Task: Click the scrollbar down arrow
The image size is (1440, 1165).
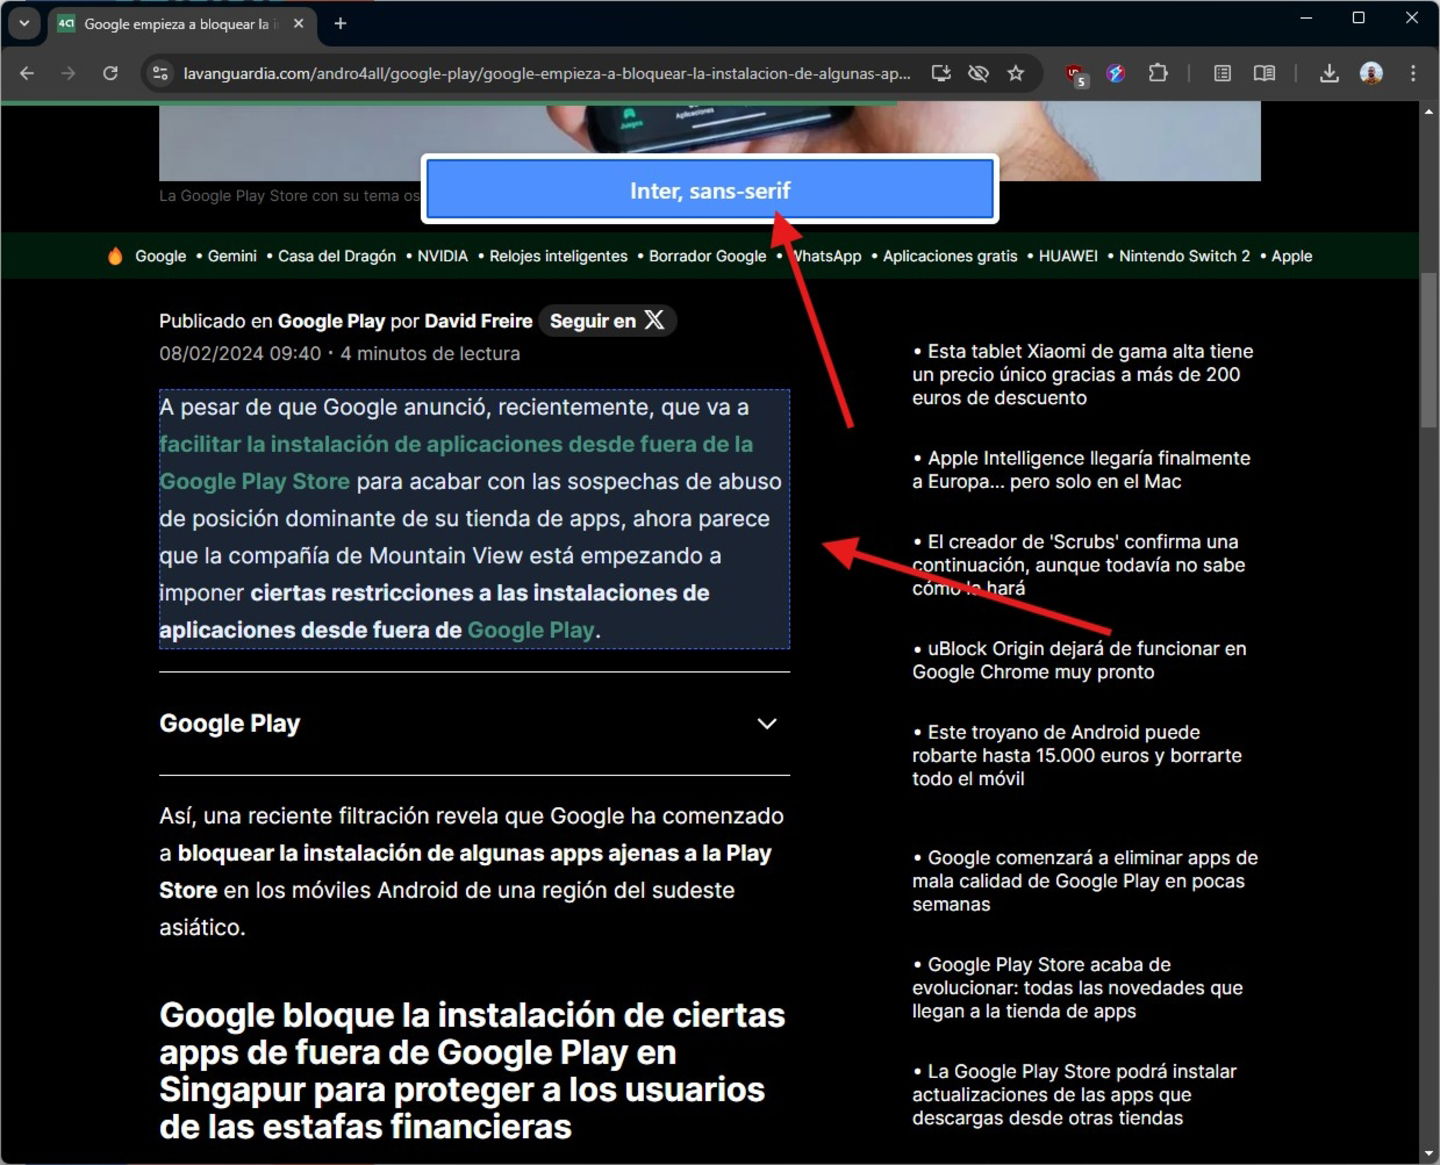Action: point(1428,1155)
